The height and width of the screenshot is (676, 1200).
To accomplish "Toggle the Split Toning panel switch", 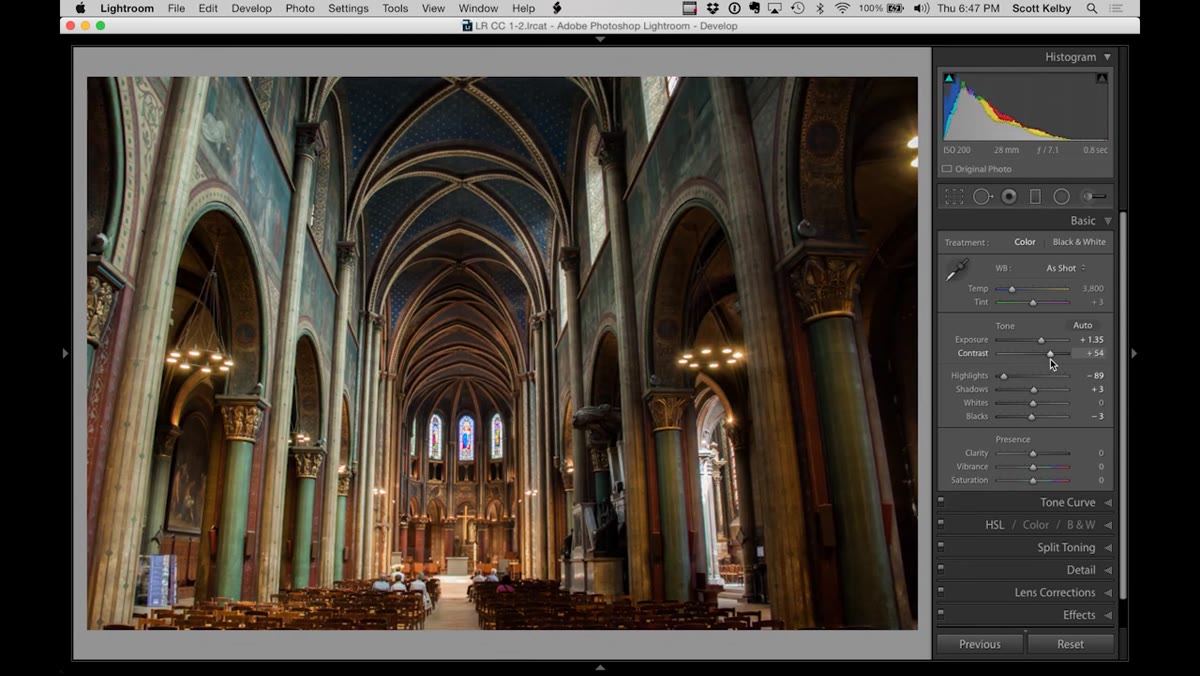I will 941,547.
